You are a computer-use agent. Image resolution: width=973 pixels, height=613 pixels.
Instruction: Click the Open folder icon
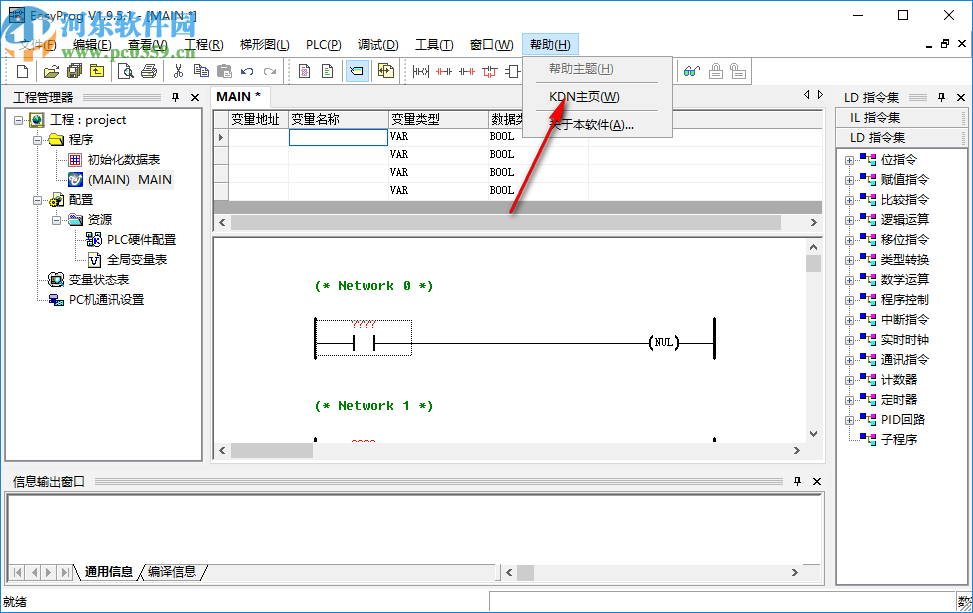[x=51, y=71]
